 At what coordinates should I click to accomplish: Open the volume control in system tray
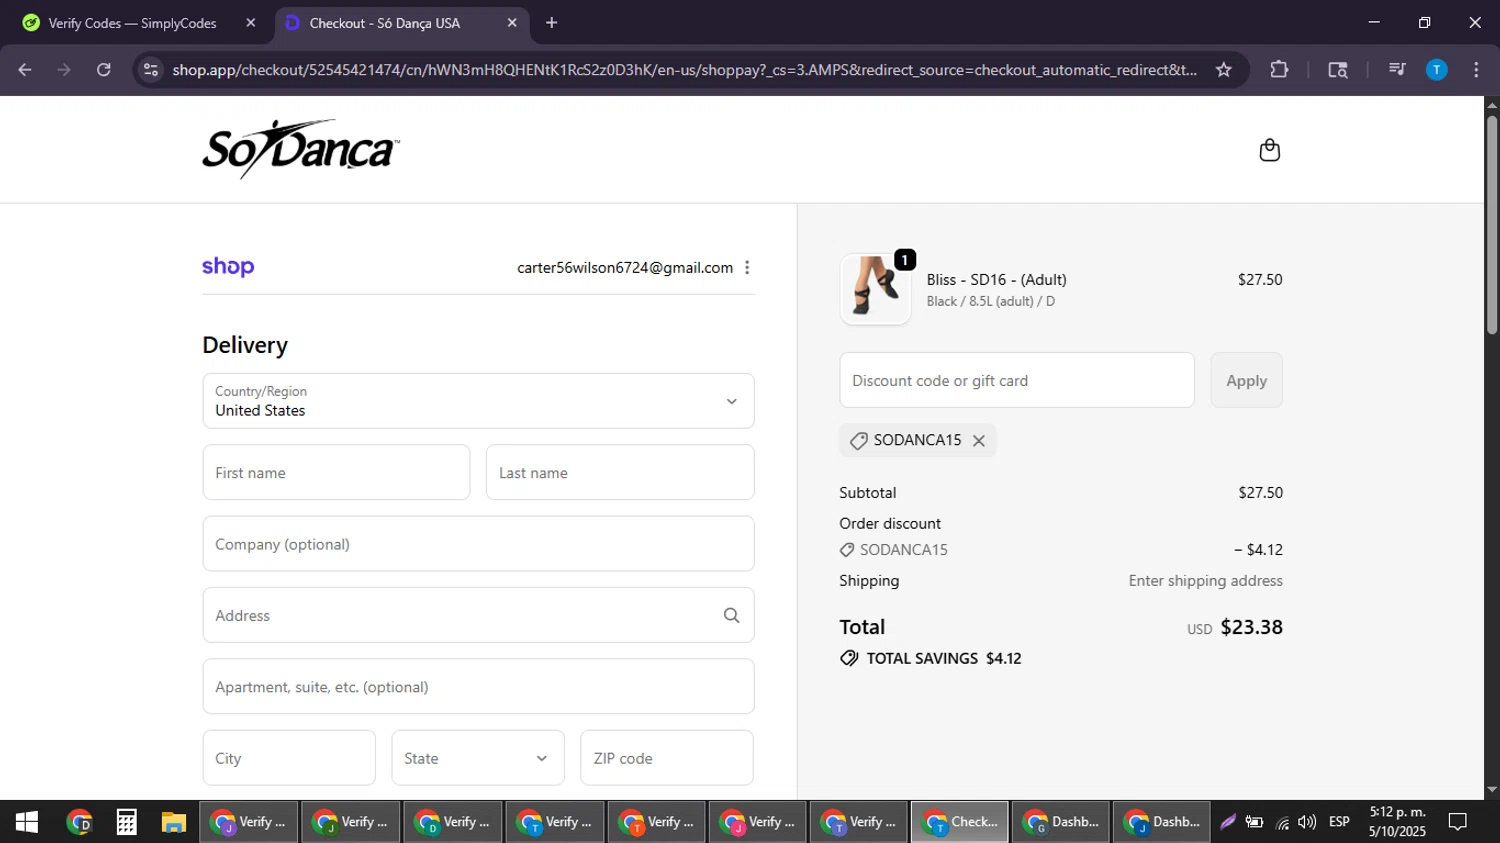coord(1307,822)
